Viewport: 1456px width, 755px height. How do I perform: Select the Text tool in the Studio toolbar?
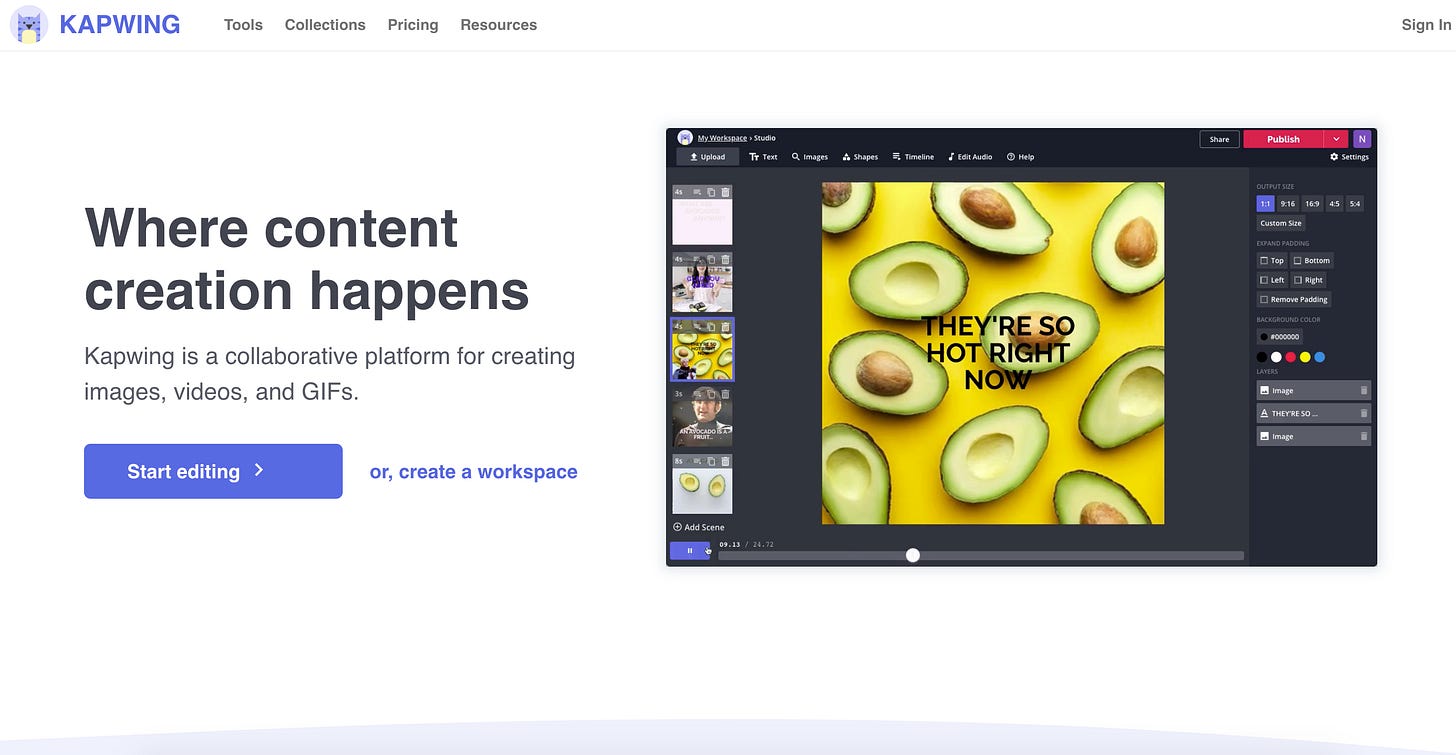(x=763, y=157)
